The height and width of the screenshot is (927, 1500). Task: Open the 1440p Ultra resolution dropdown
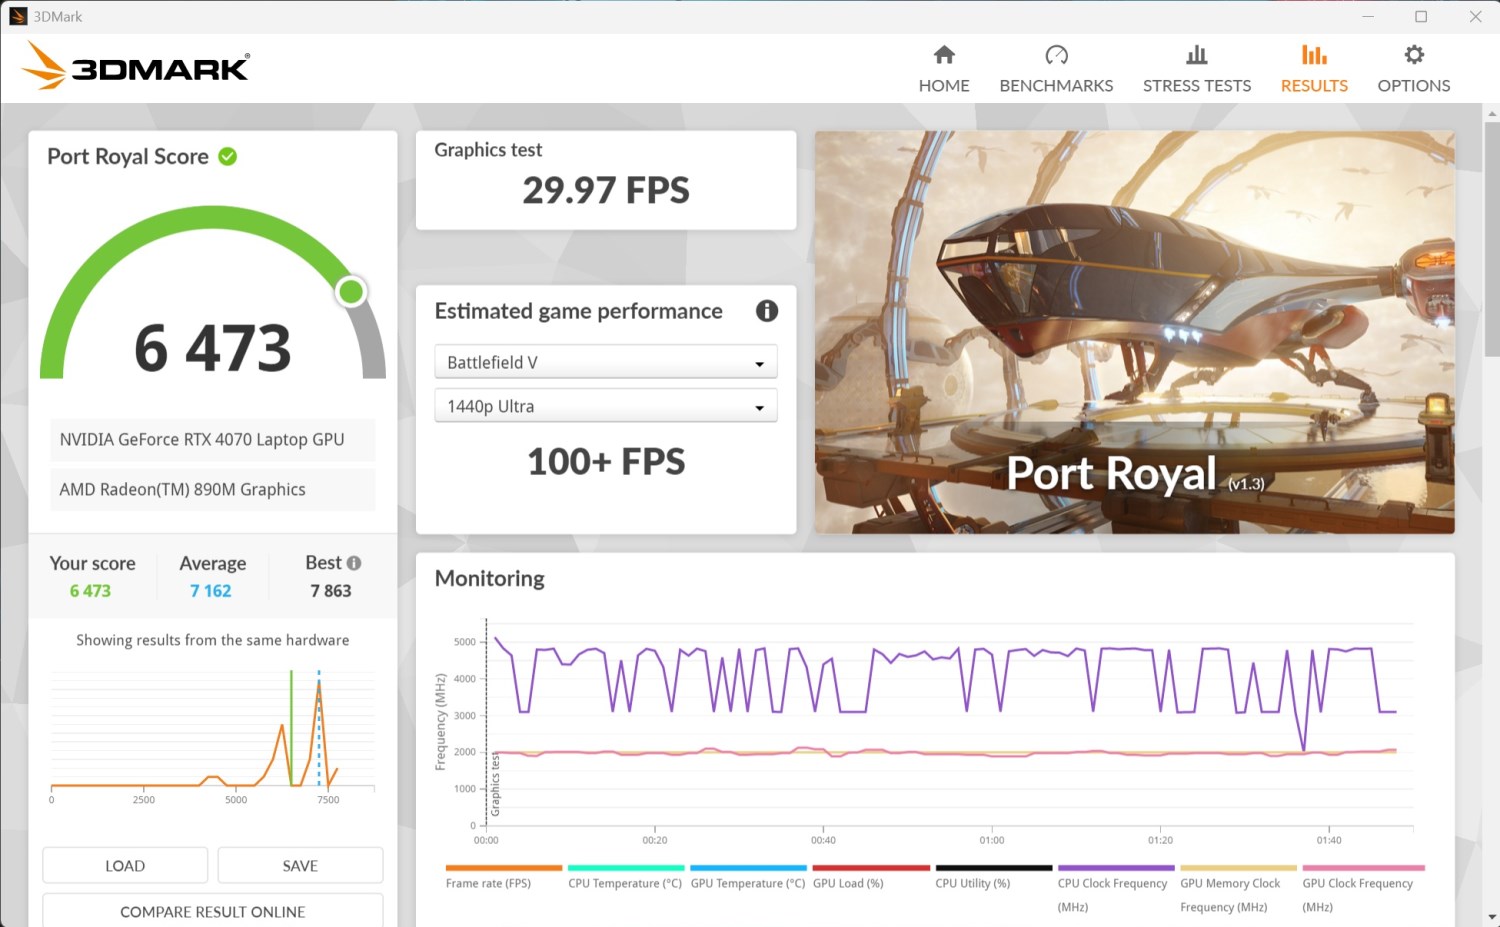click(x=605, y=406)
